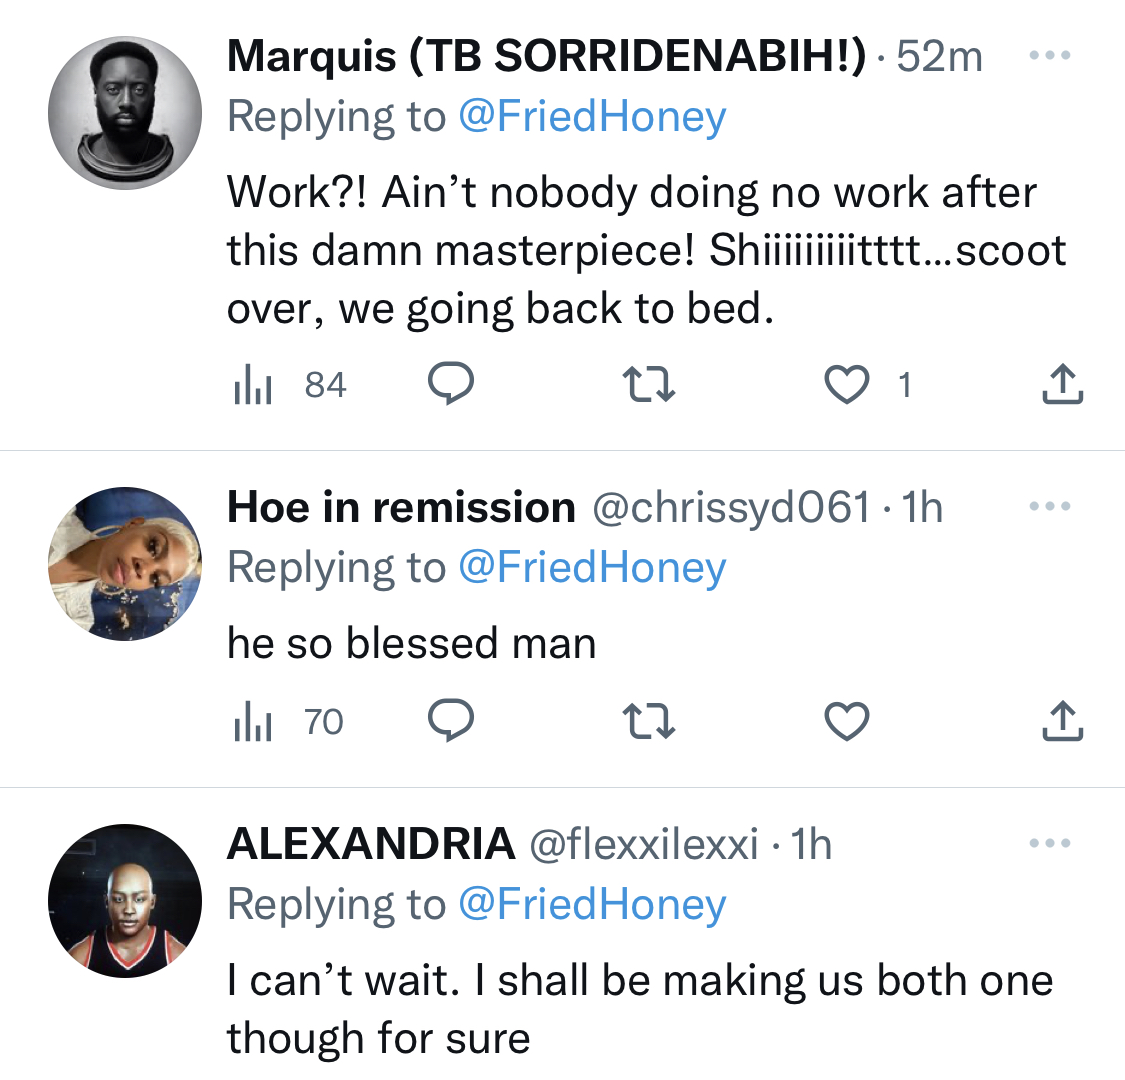Screen dimensions: 1125x1080
Task: View analytics showing 84 views
Action: pos(290,385)
